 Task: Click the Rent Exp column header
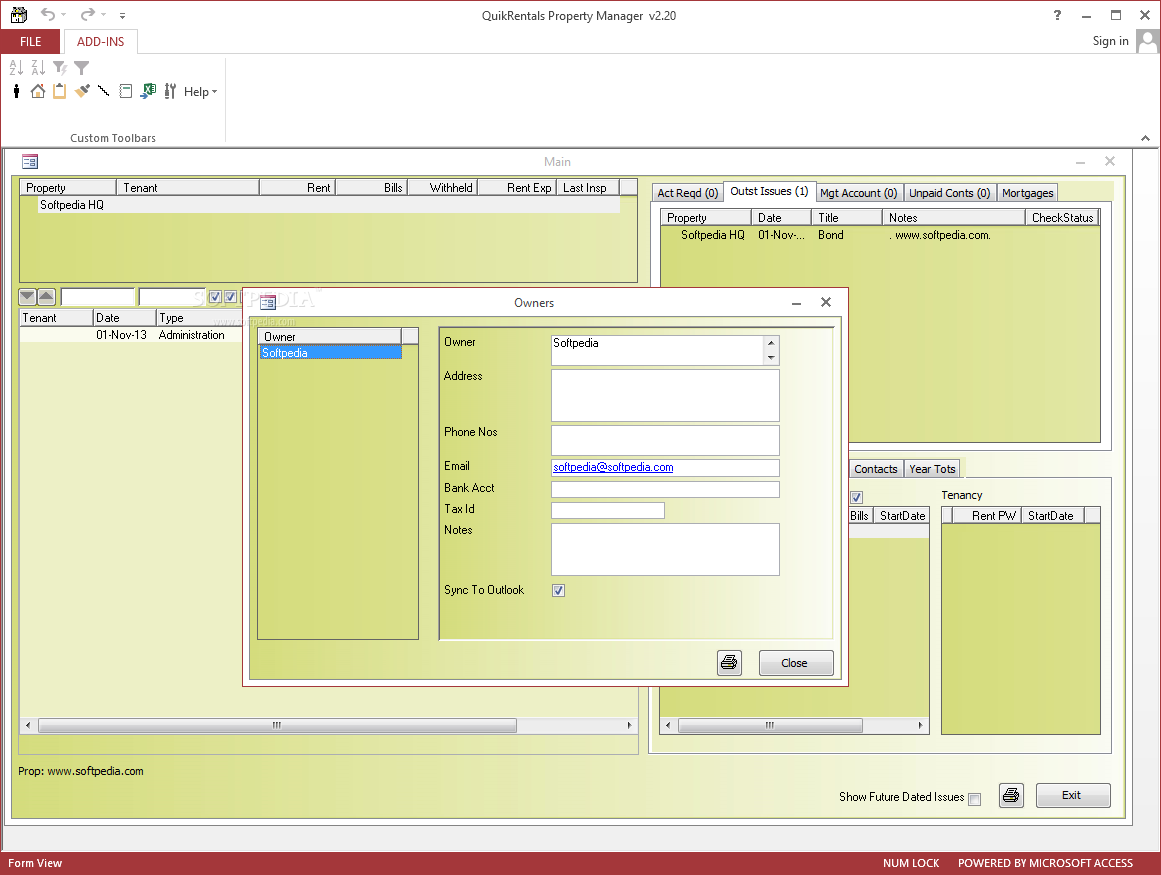point(517,188)
